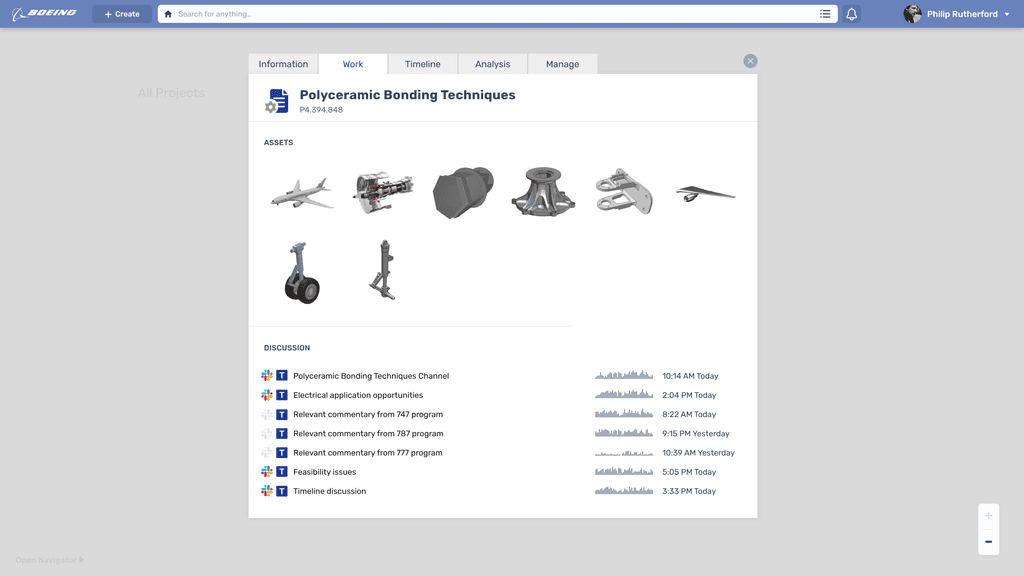Click the project document gear icon
This screenshot has width=1024, height=576.
[277, 101]
